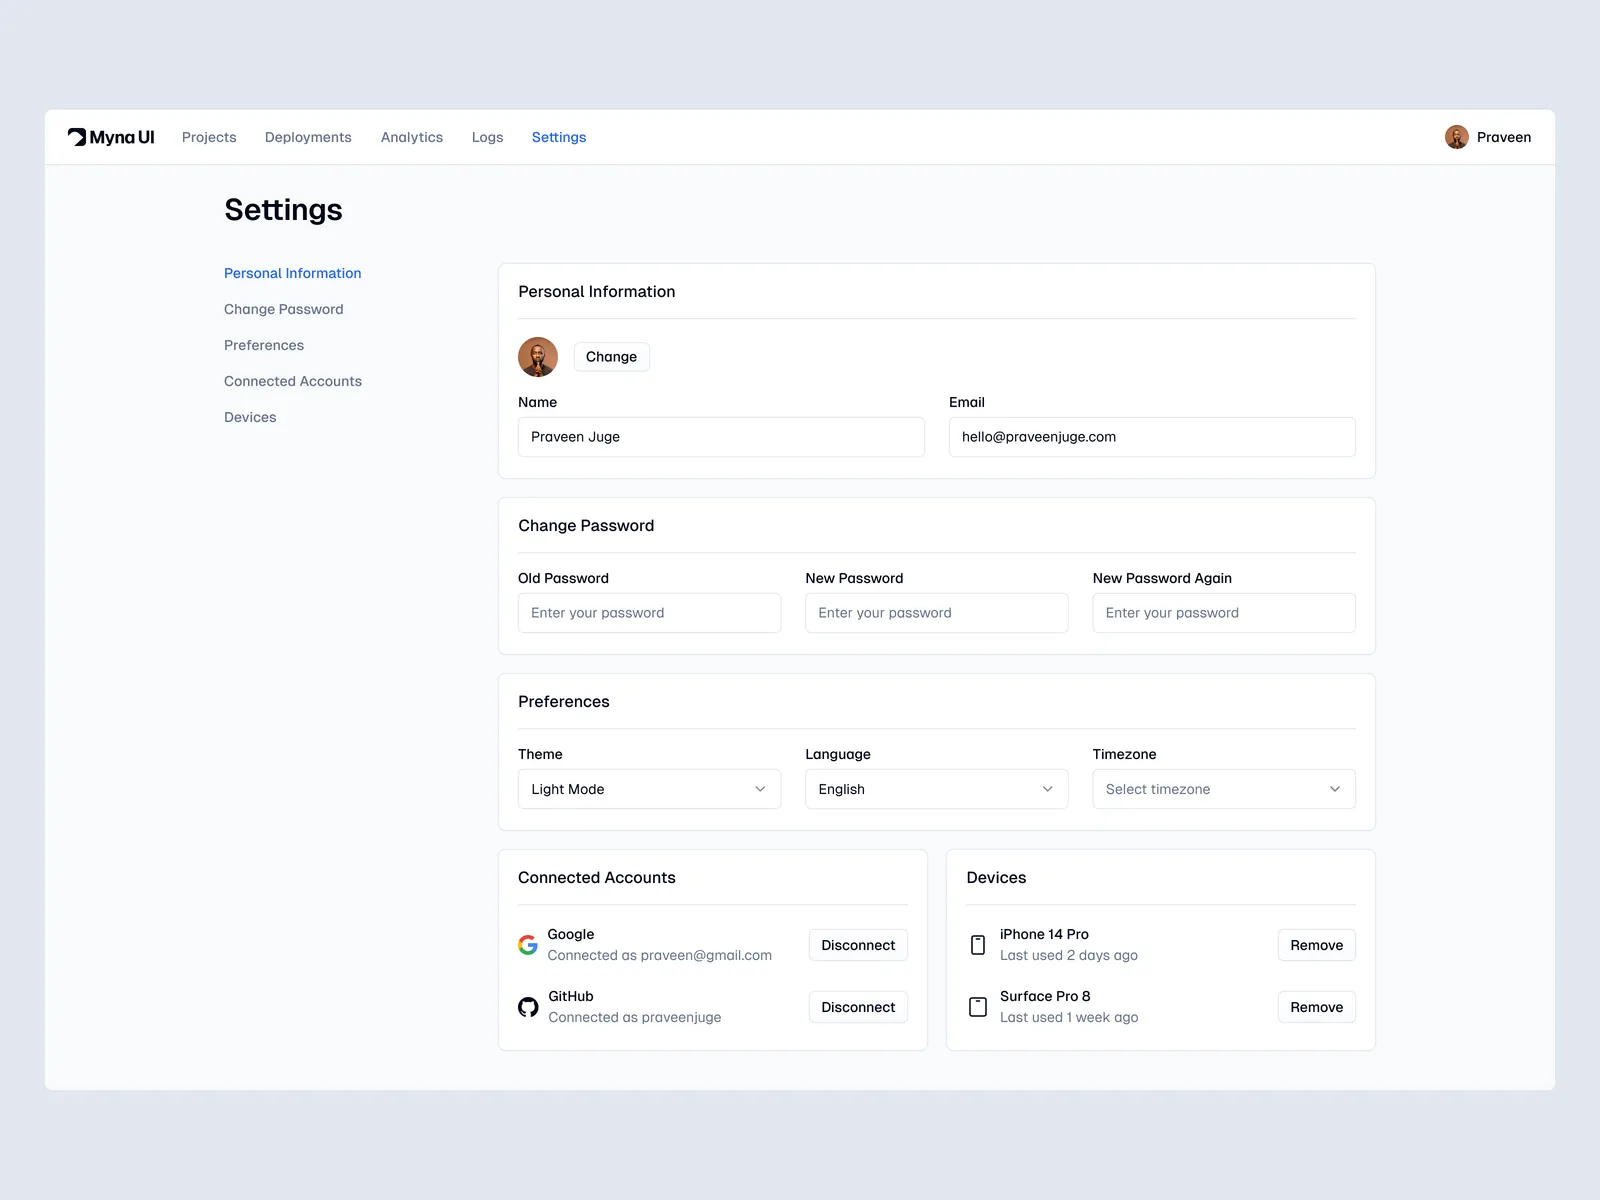The image size is (1600, 1200).
Task: Click the iPhone 14 Pro device icon
Action: tap(978, 945)
